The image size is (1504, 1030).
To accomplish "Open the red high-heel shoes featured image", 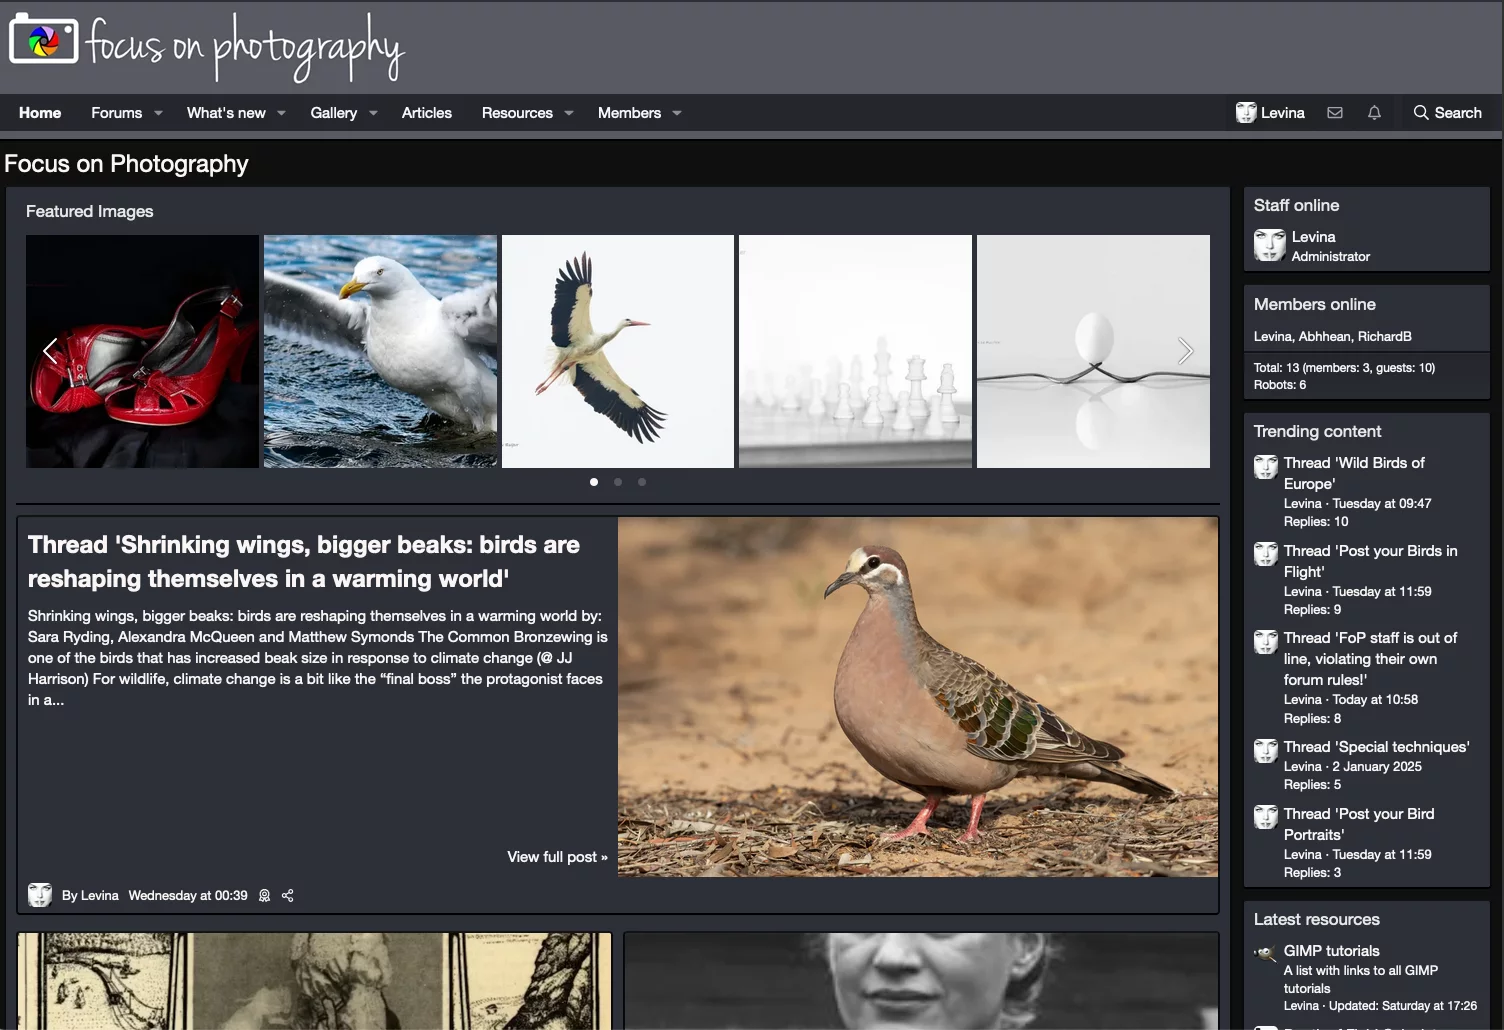I will [142, 351].
